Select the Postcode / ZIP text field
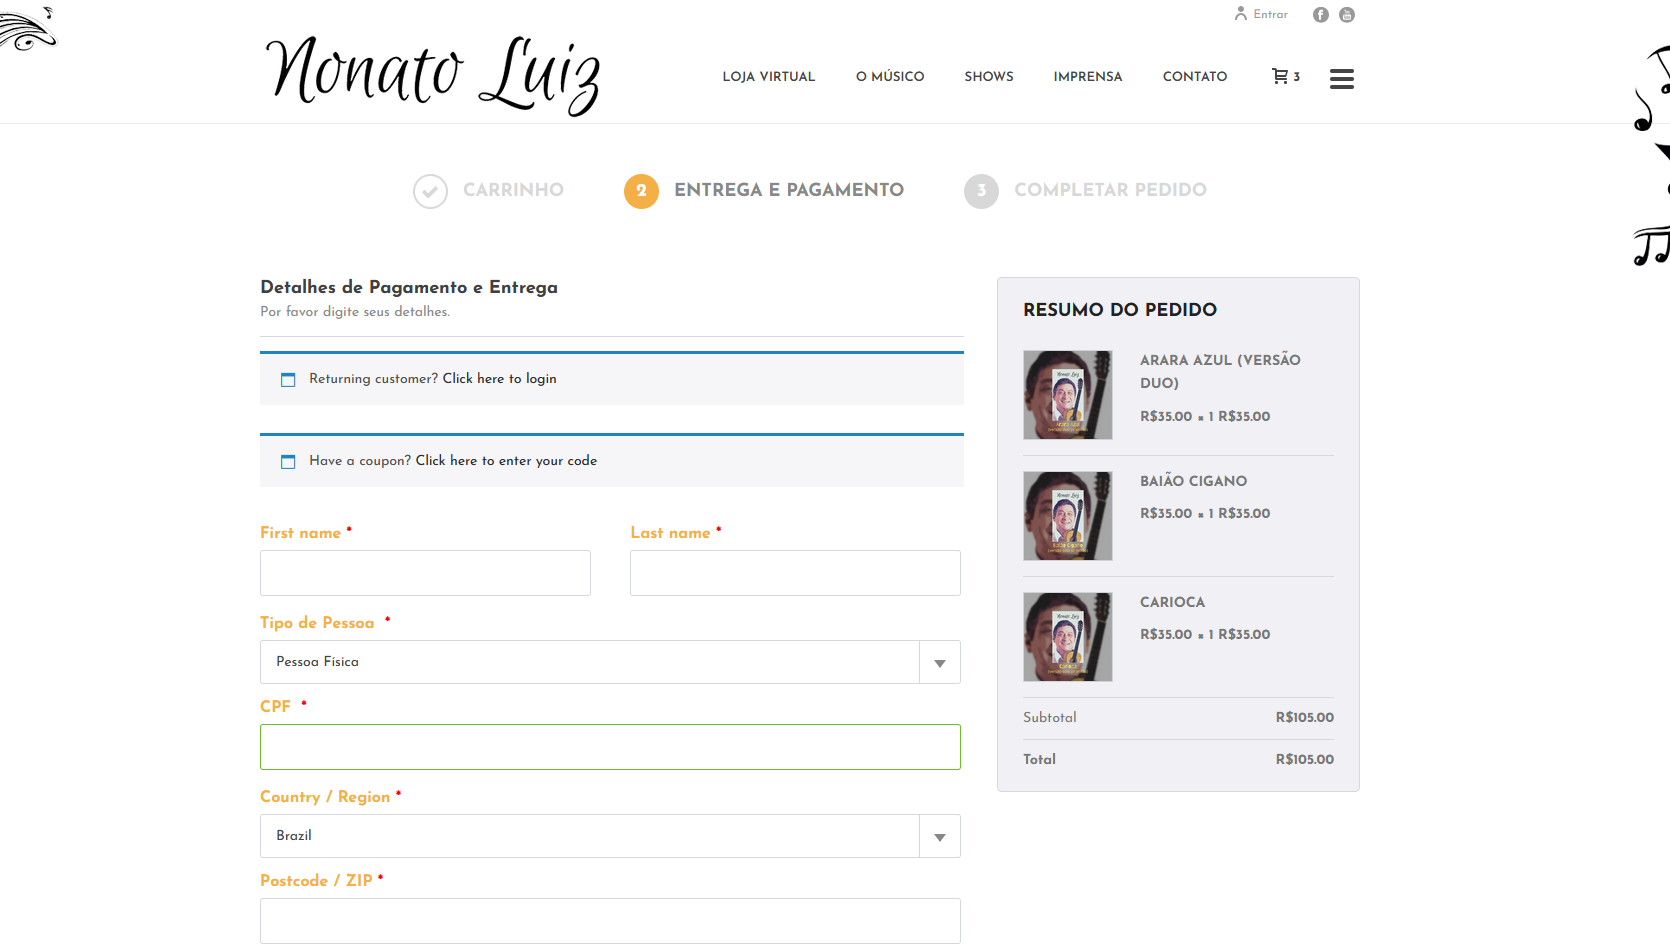 pos(610,921)
